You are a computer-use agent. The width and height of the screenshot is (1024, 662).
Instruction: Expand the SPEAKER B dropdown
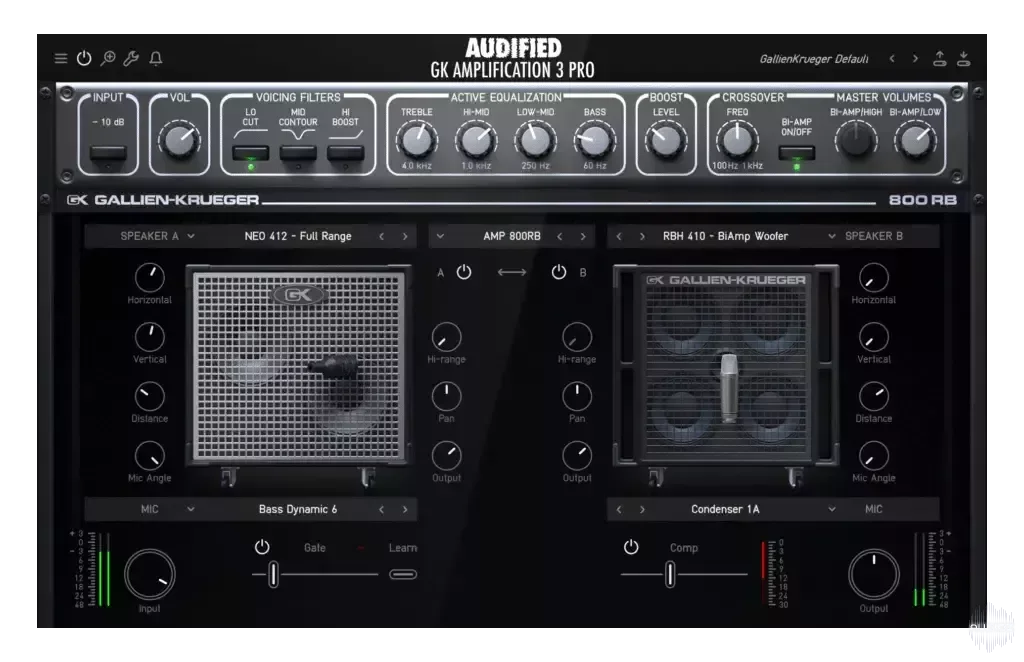pyautogui.click(x=831, y=236)
